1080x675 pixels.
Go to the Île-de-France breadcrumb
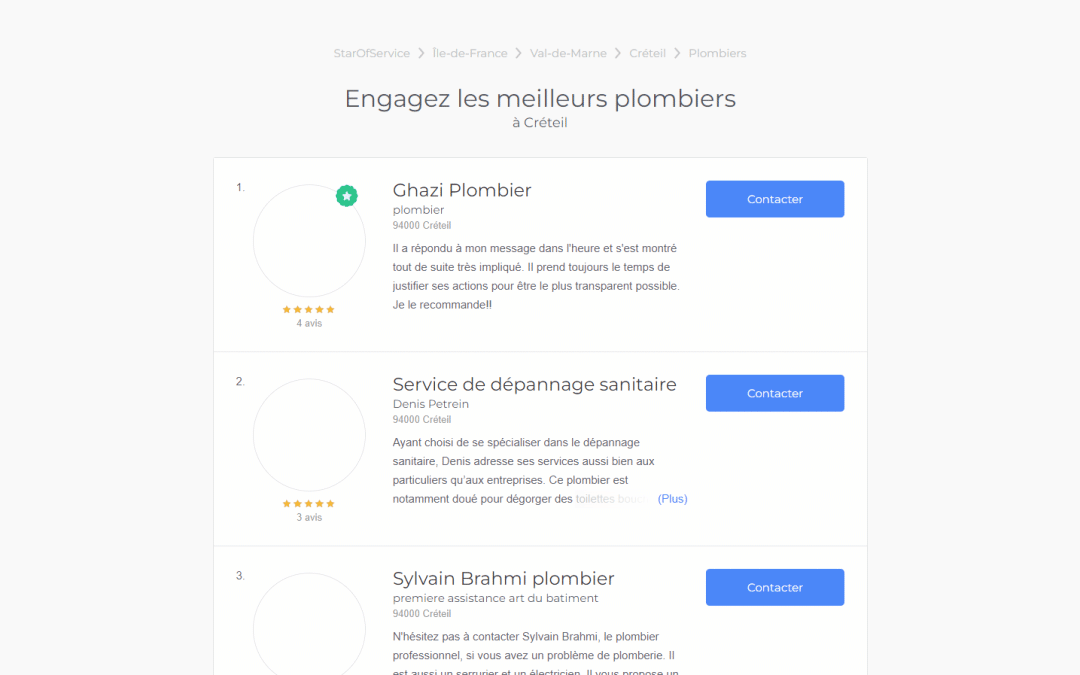(470, 53)
